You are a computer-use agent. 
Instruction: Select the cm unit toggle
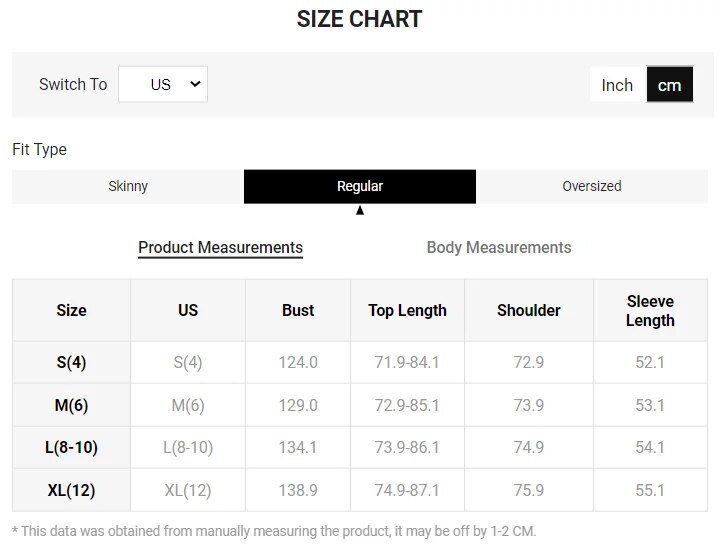point(670,85)
